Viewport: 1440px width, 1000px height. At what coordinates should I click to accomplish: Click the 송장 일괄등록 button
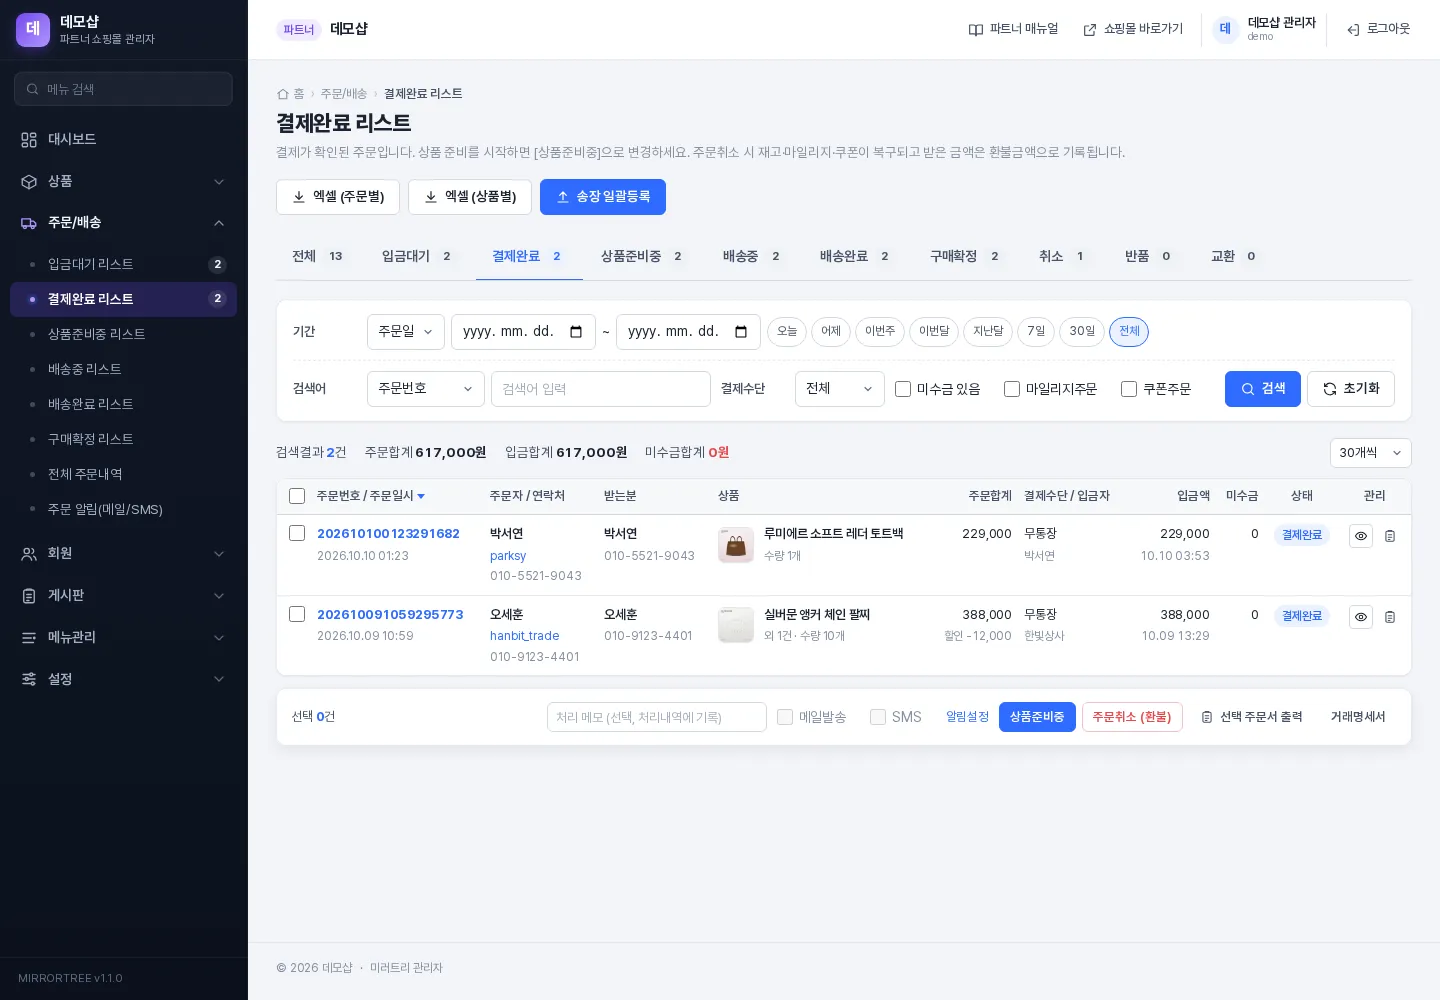coord(603,197)
